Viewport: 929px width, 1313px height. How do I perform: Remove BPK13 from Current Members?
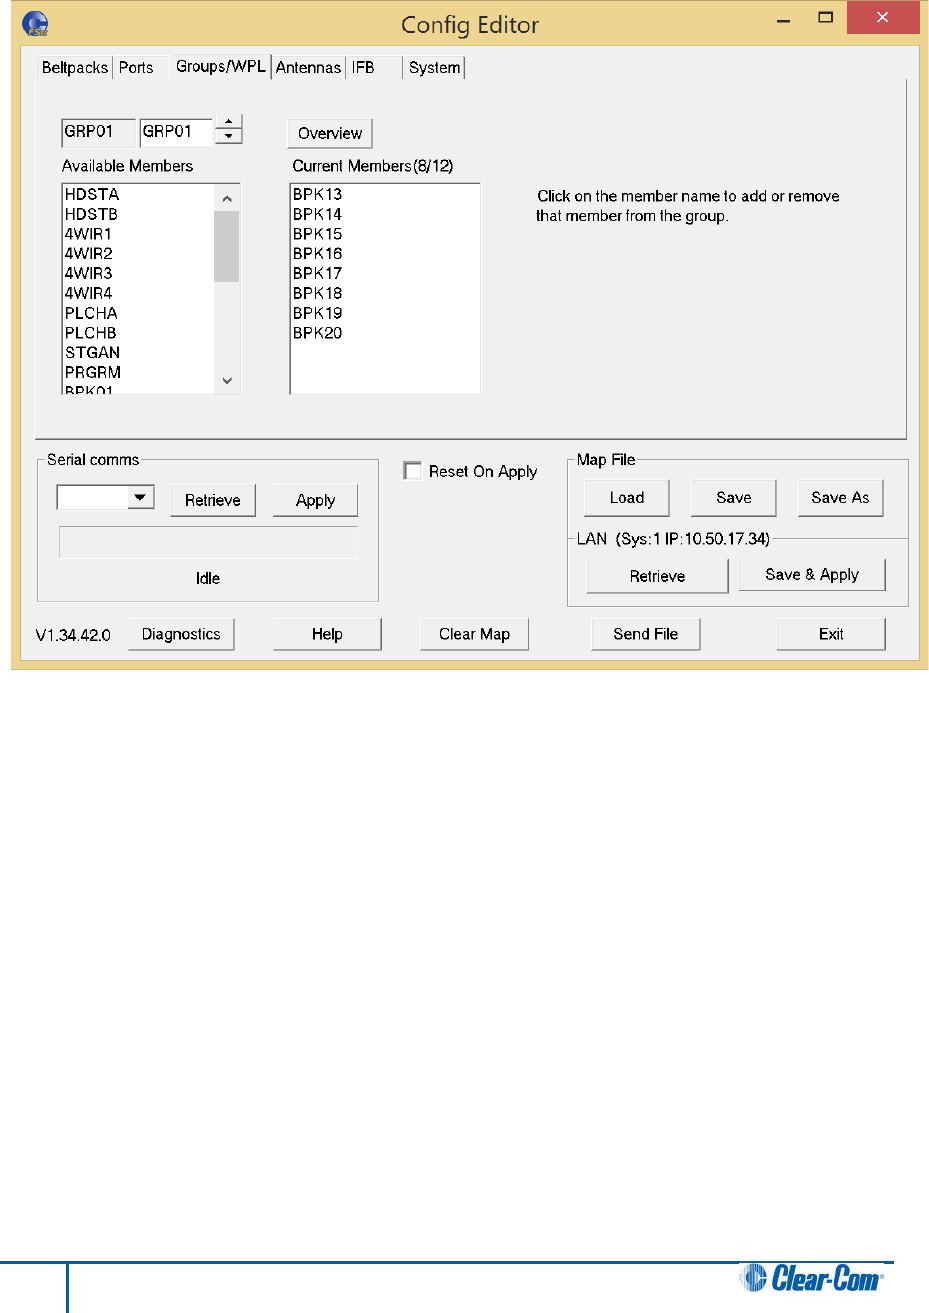pyautogui.click(x=318, y=194)
